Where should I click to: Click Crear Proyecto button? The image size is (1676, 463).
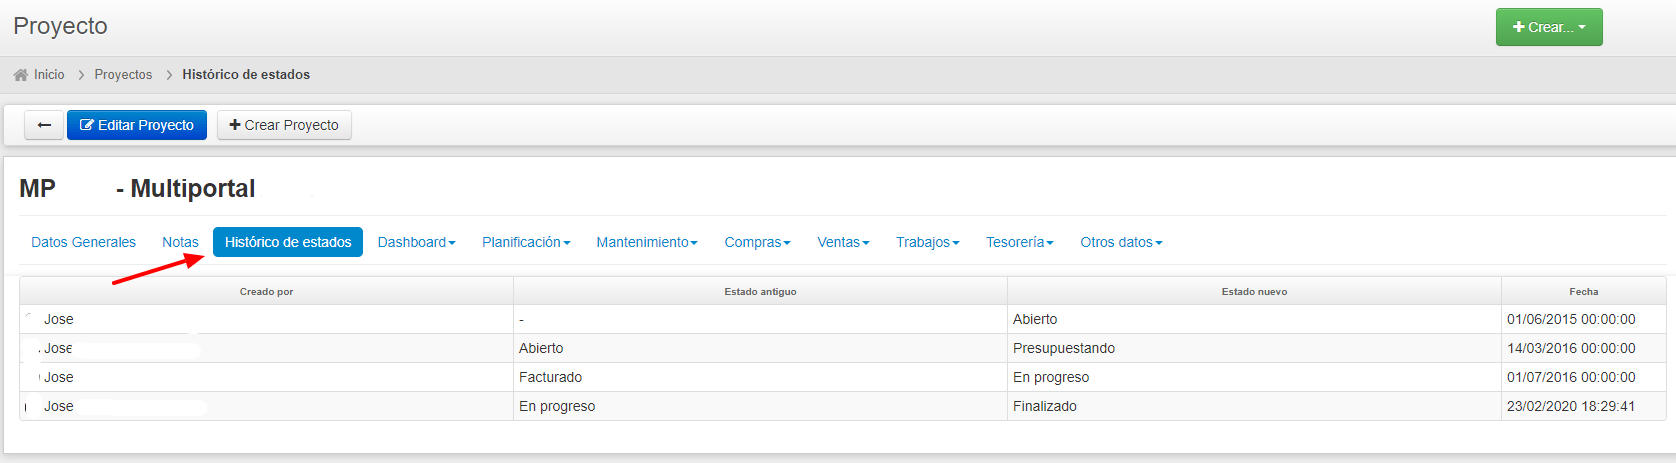click(x=284, y=125)
